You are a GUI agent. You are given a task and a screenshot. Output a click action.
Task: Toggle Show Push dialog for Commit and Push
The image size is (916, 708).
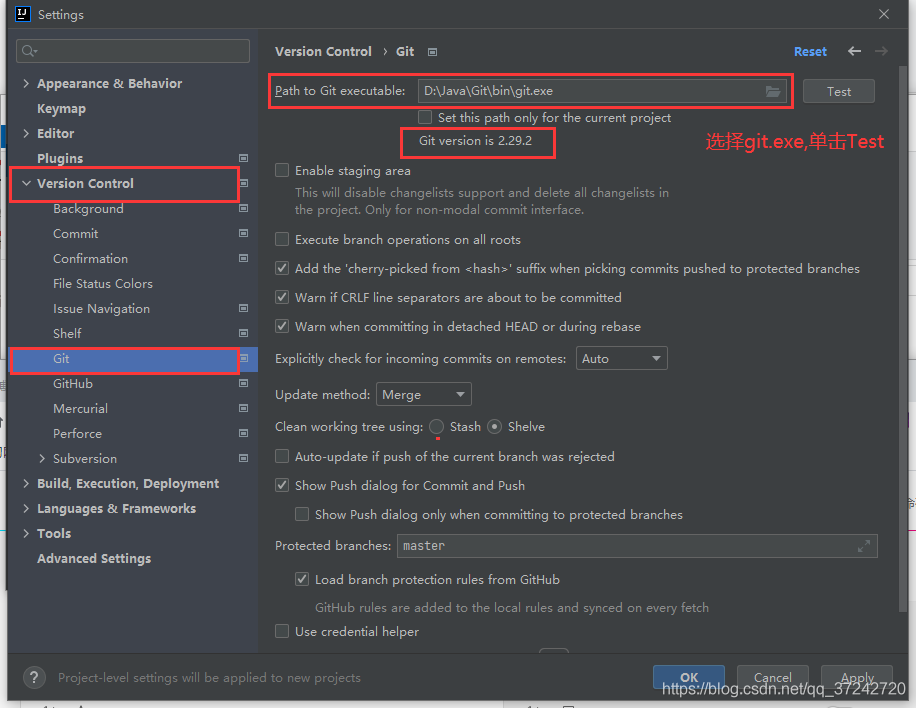[282, 485]
